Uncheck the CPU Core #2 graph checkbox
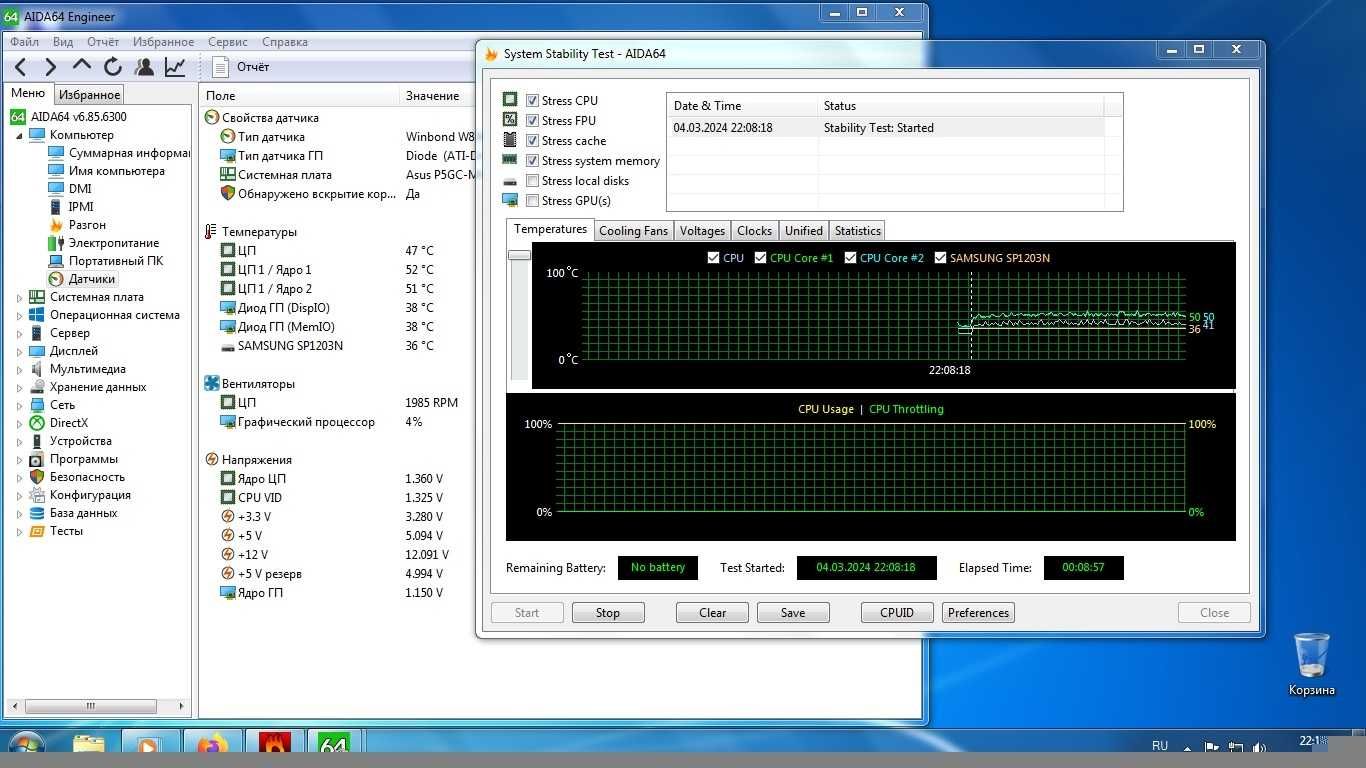Screen dimensions: 1366x768 [x=851, y=258]
